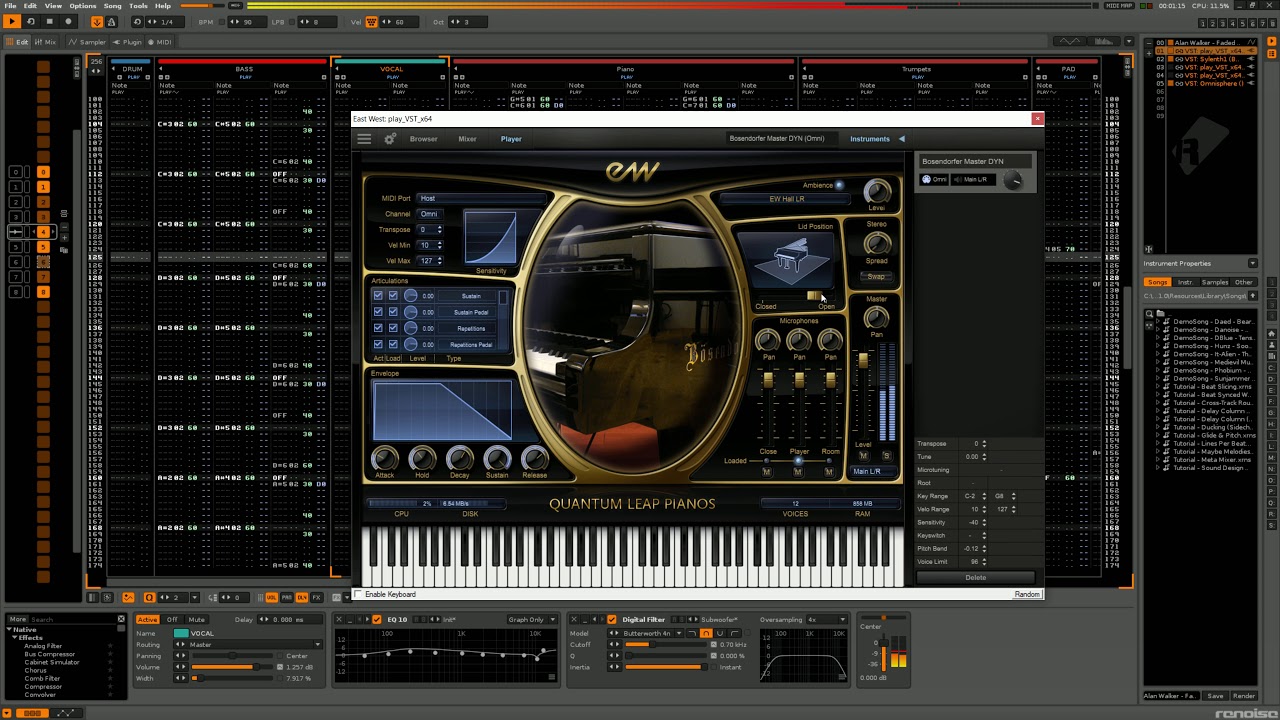
Task: Collapse the Effects subfolder
Action: click(14, 638)
